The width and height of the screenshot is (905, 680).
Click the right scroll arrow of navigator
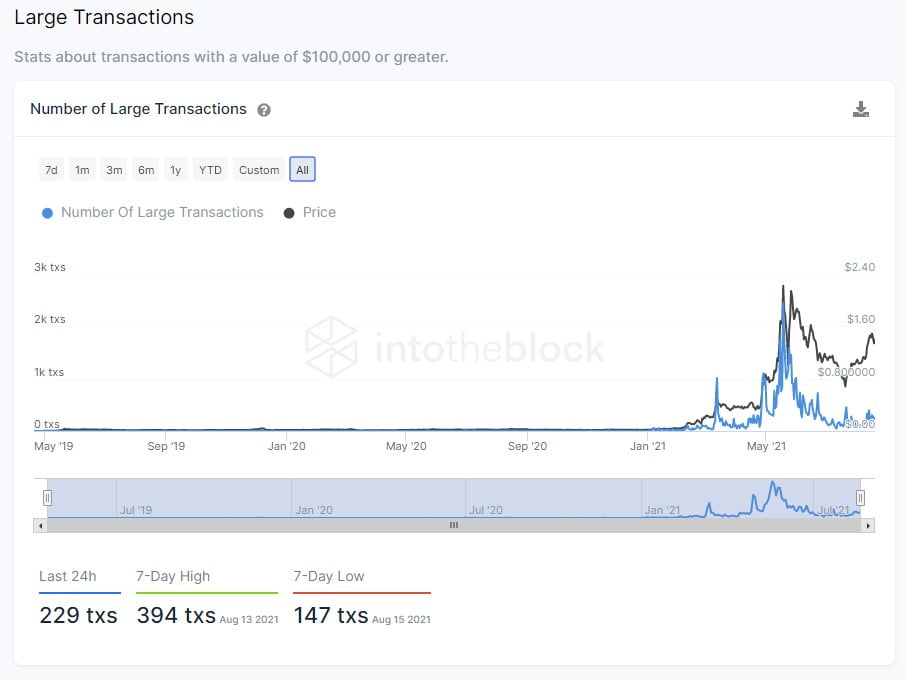tap(868, 525)
